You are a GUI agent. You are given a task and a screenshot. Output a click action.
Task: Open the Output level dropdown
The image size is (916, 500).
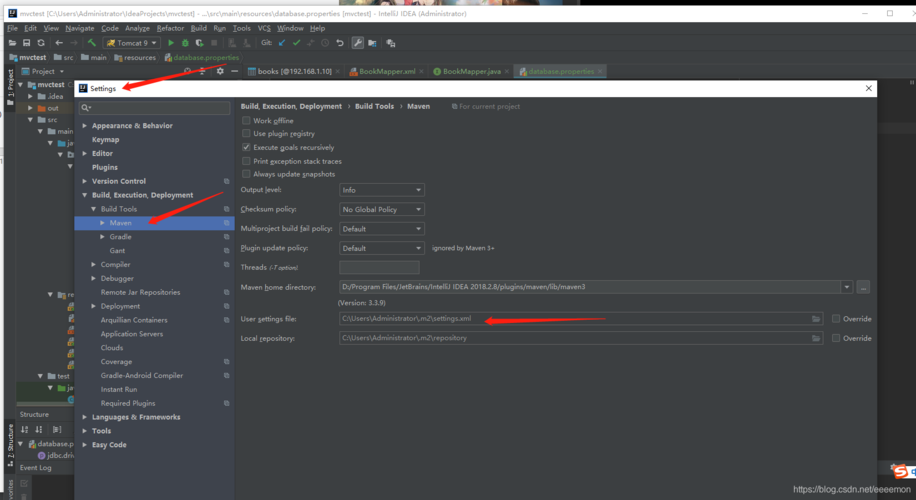pos(381,190)
